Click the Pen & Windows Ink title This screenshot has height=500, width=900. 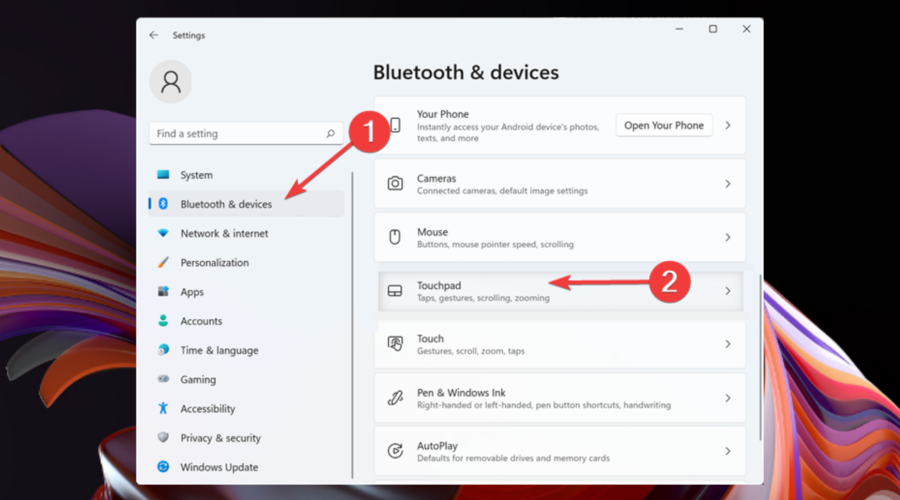461,393
